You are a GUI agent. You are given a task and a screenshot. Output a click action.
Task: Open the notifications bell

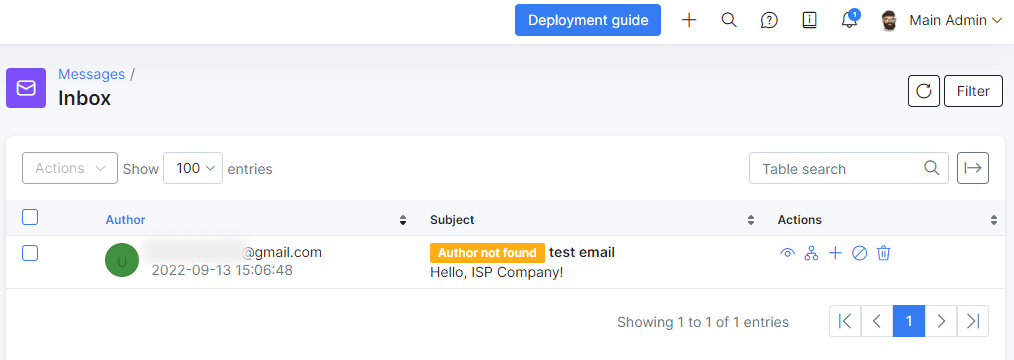coord(849,20)
